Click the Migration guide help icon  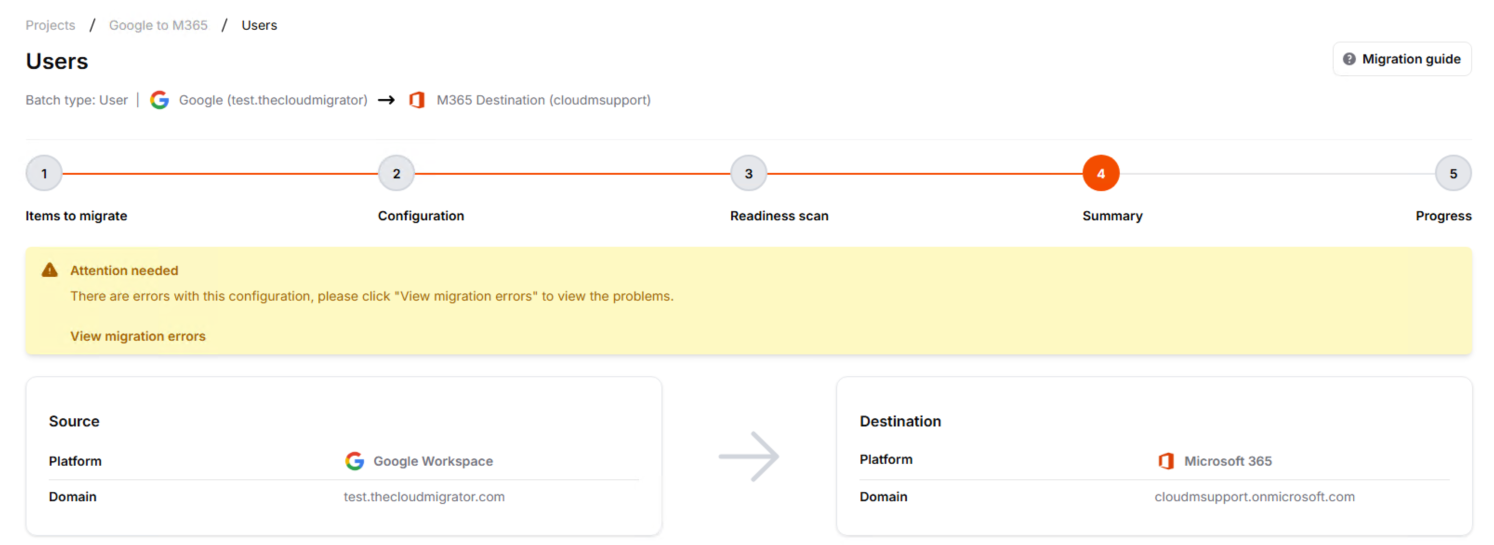coord(1349,59)
